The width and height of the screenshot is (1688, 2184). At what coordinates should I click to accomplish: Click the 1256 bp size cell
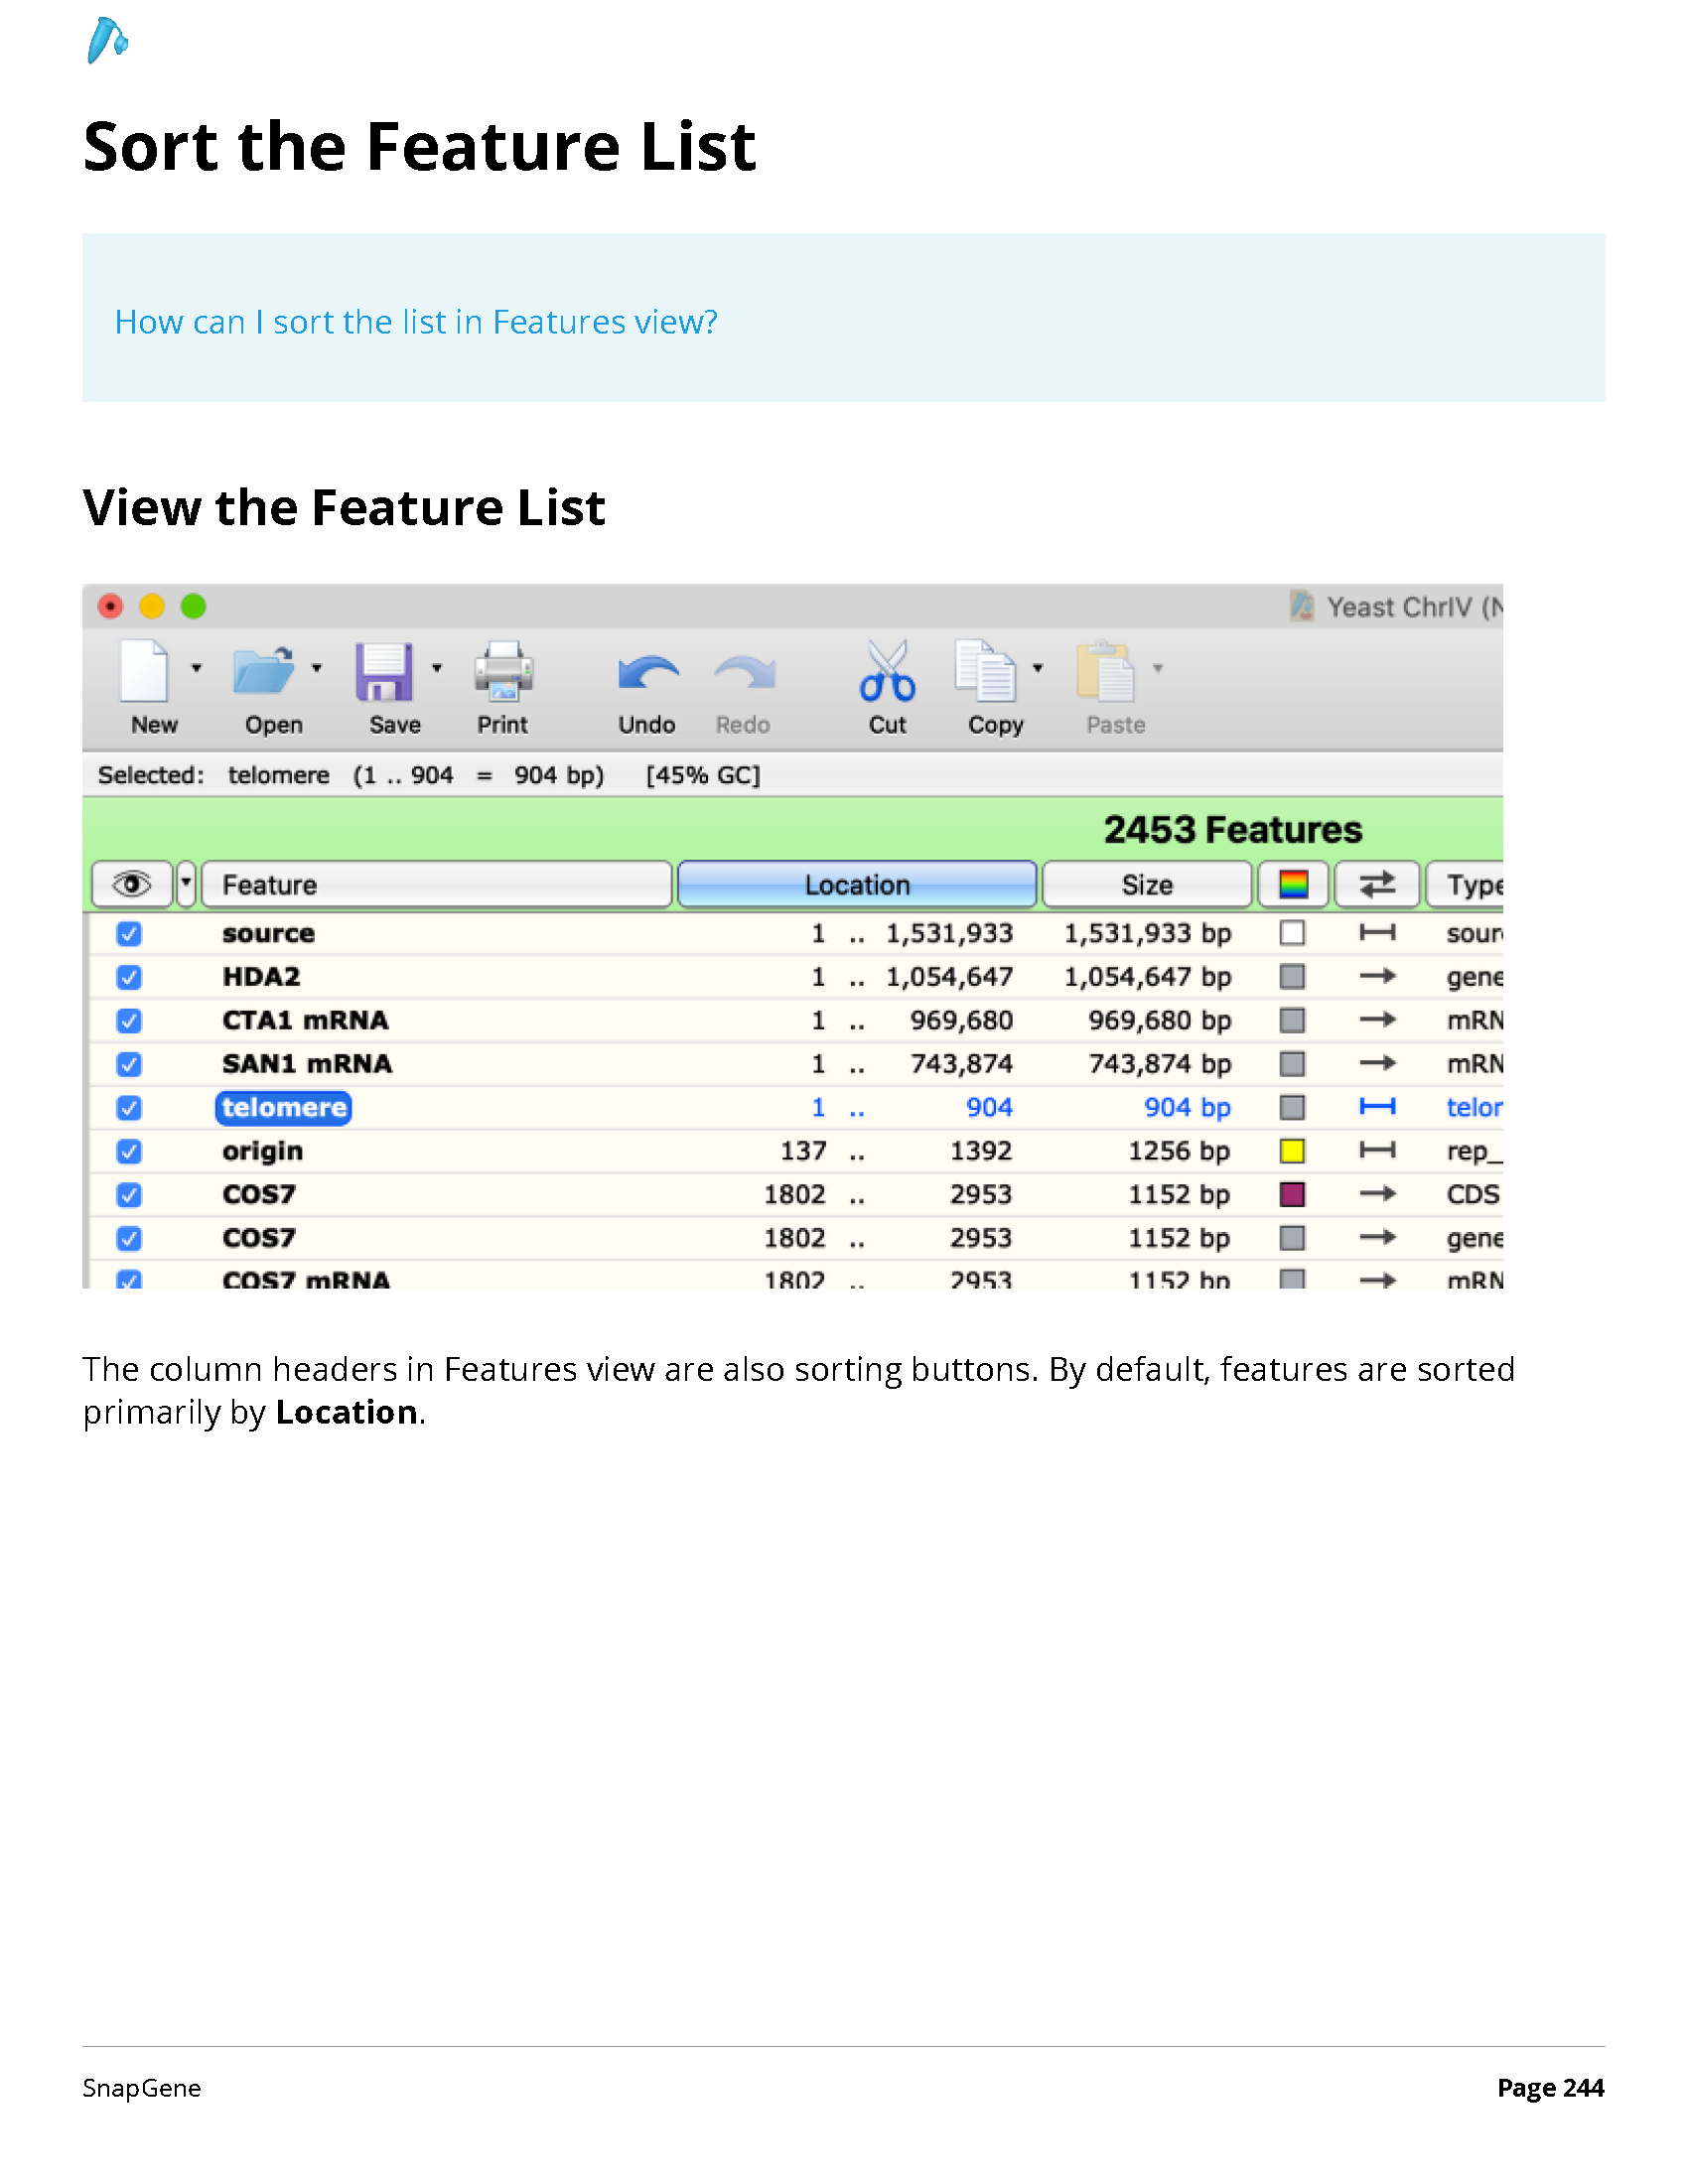click(x=1179, y=1151)
